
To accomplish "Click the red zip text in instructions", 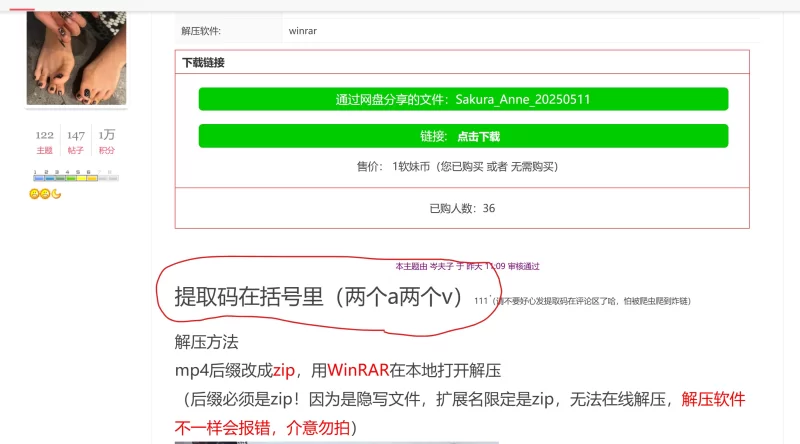I will [284, 369].
